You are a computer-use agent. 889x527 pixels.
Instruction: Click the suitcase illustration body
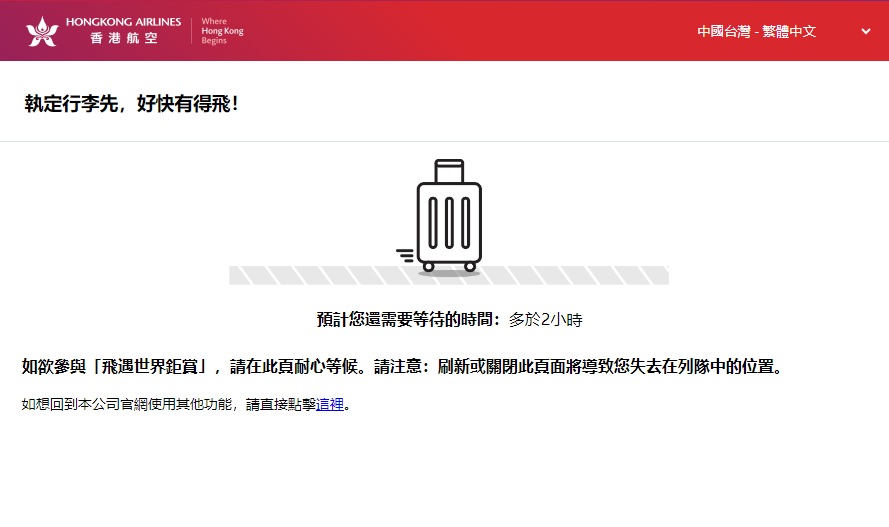point(449,221)
